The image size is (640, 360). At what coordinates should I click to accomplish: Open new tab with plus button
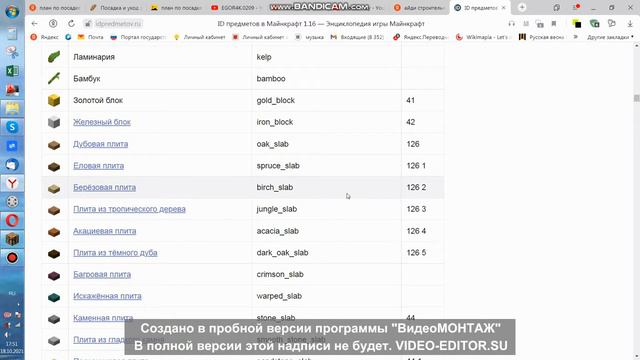pyautogui.click(x=522, y=7)
